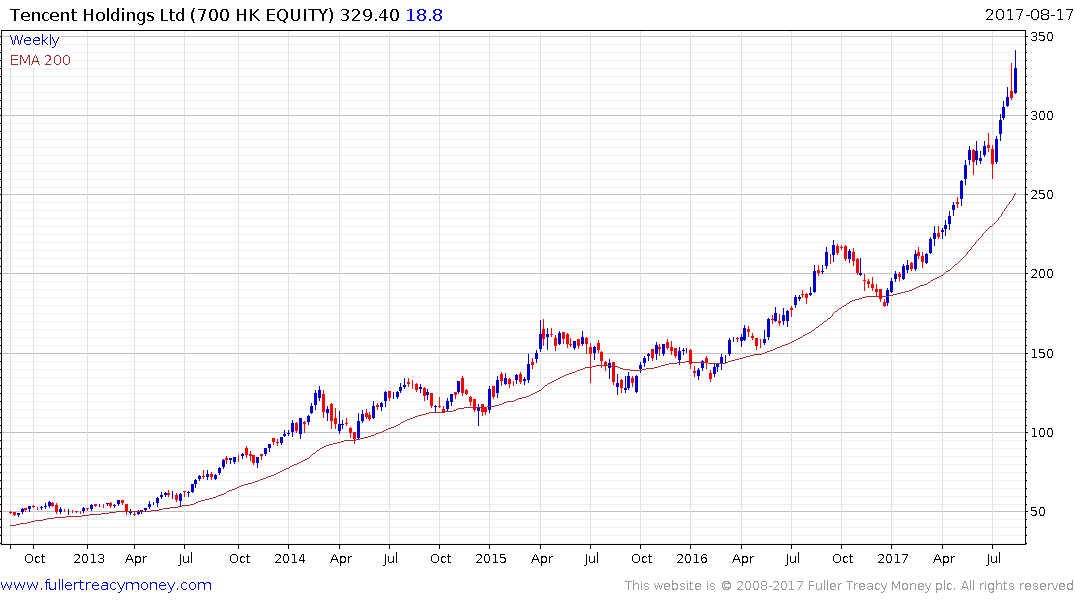The width and height of the screenshot is (1075, 600).
Task: Click the 250 price axis label
Action: pyautogui.click(x=1042, y=195)
